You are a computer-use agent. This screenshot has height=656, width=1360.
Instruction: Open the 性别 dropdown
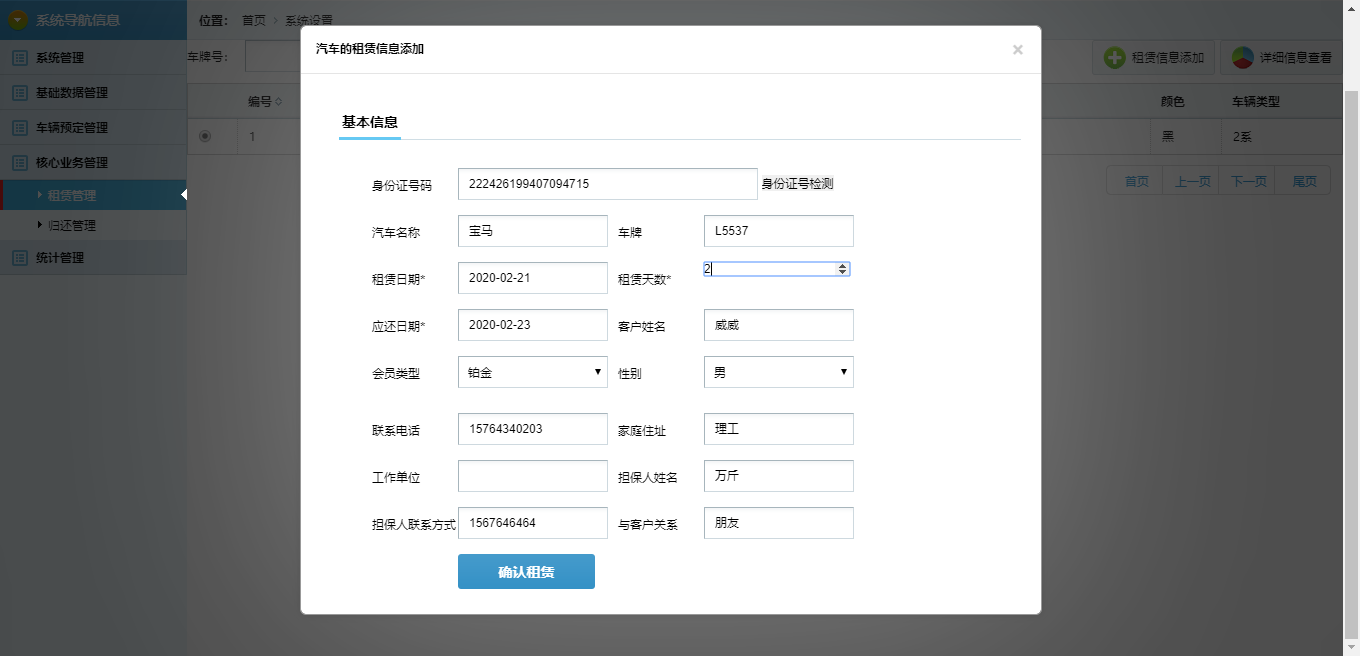[x=778, y=372]
